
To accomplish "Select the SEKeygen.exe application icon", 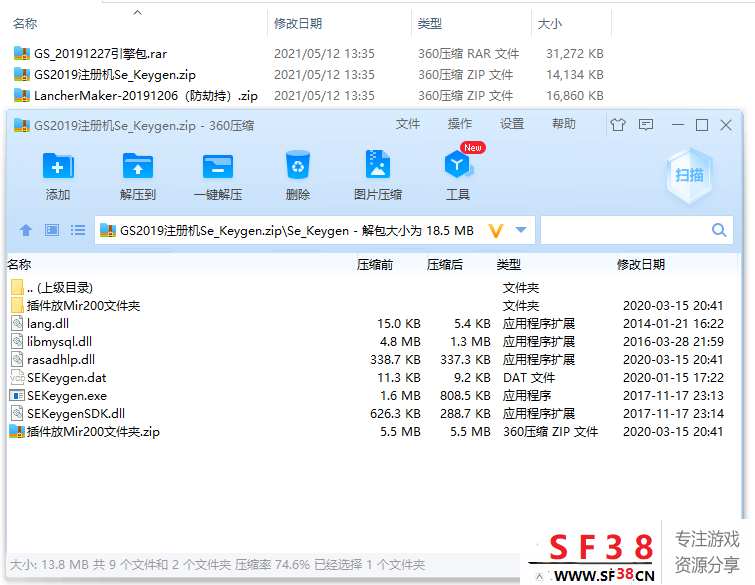I will 17,396.
